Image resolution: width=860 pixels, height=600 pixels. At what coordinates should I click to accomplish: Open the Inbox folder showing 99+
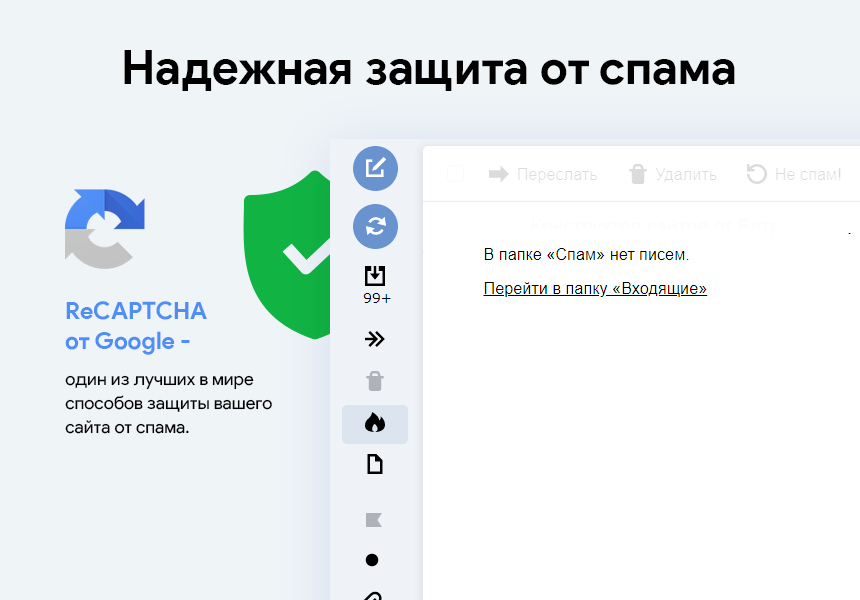(375, 283)
